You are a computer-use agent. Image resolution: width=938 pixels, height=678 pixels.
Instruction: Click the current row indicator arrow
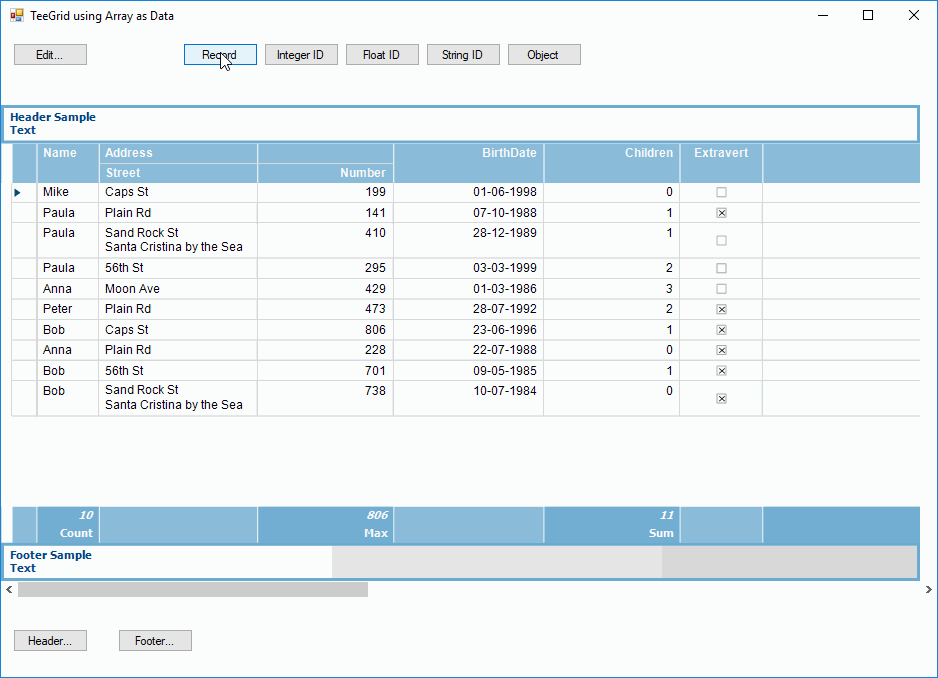(18, 192)
